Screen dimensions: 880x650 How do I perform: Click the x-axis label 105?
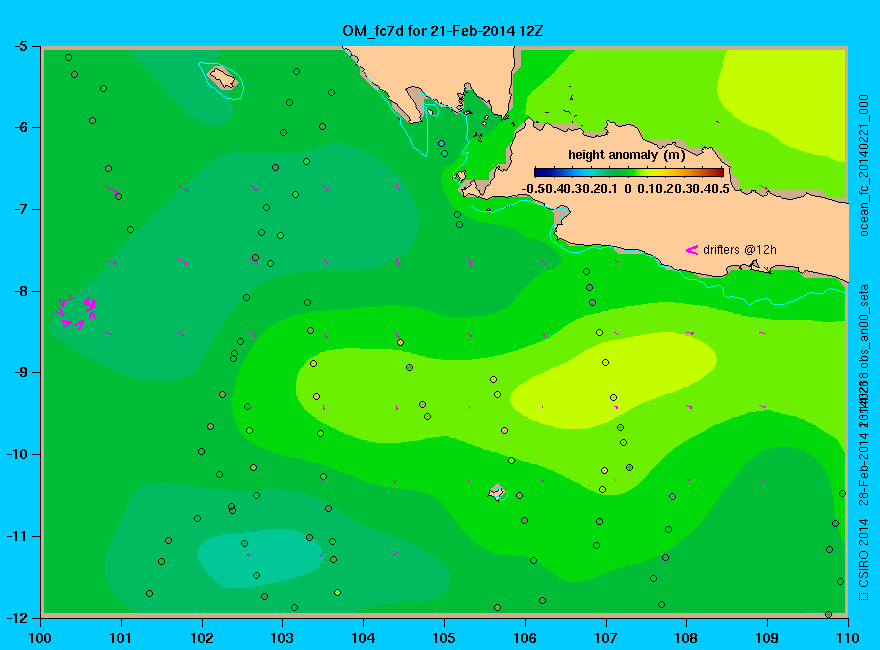click(x=444, y=638)
